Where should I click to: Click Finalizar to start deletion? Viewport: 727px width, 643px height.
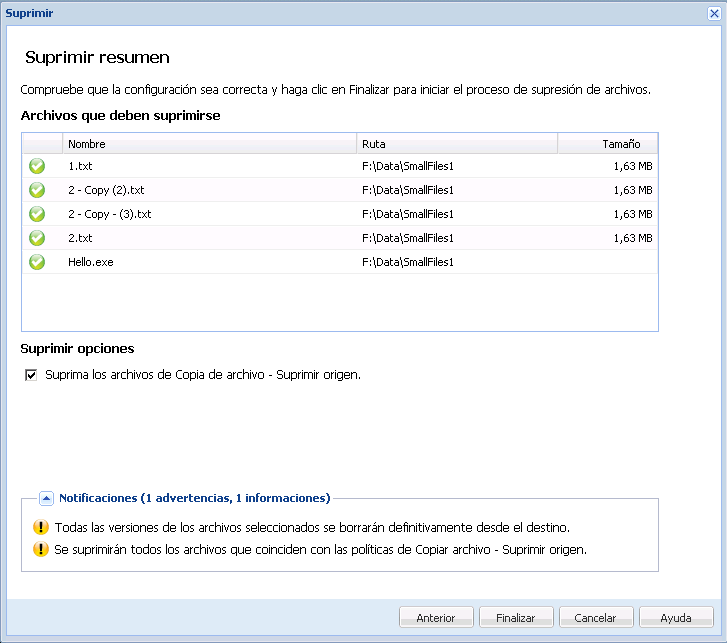click(x=516, y=618)
